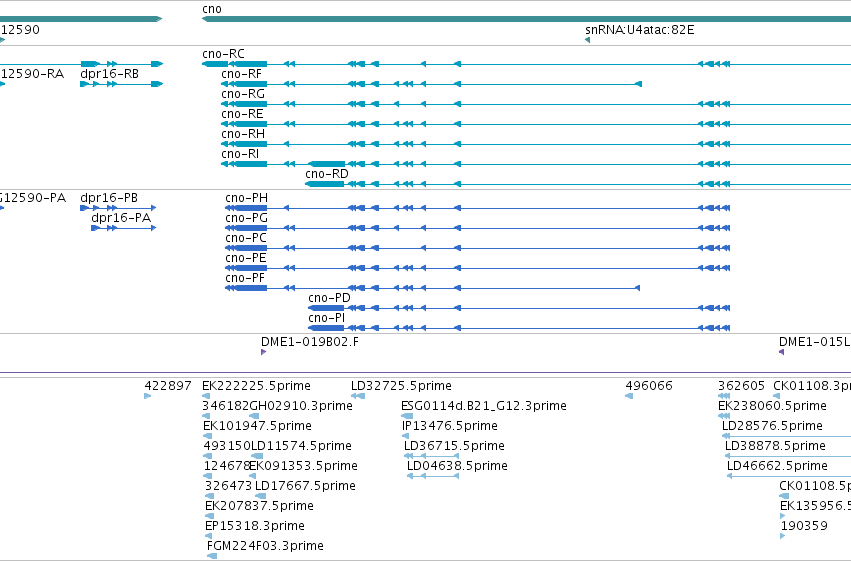Image resolution: width=851 pixels, height=561 pixels.
Task: Select LD46662.5prime EST label
Action: pos(777,467)
